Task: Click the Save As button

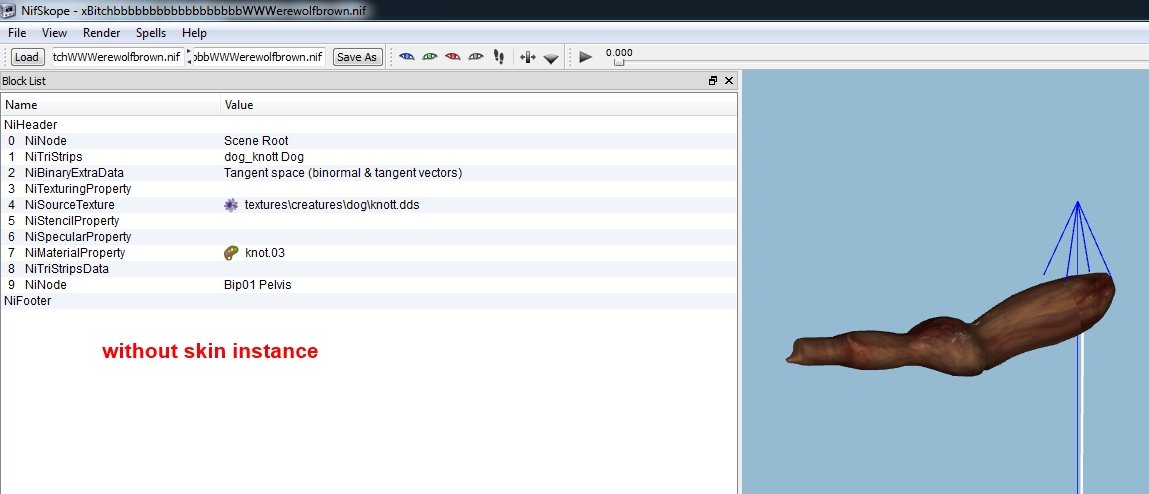Action: pyautogui.click(x=358, y=57)
